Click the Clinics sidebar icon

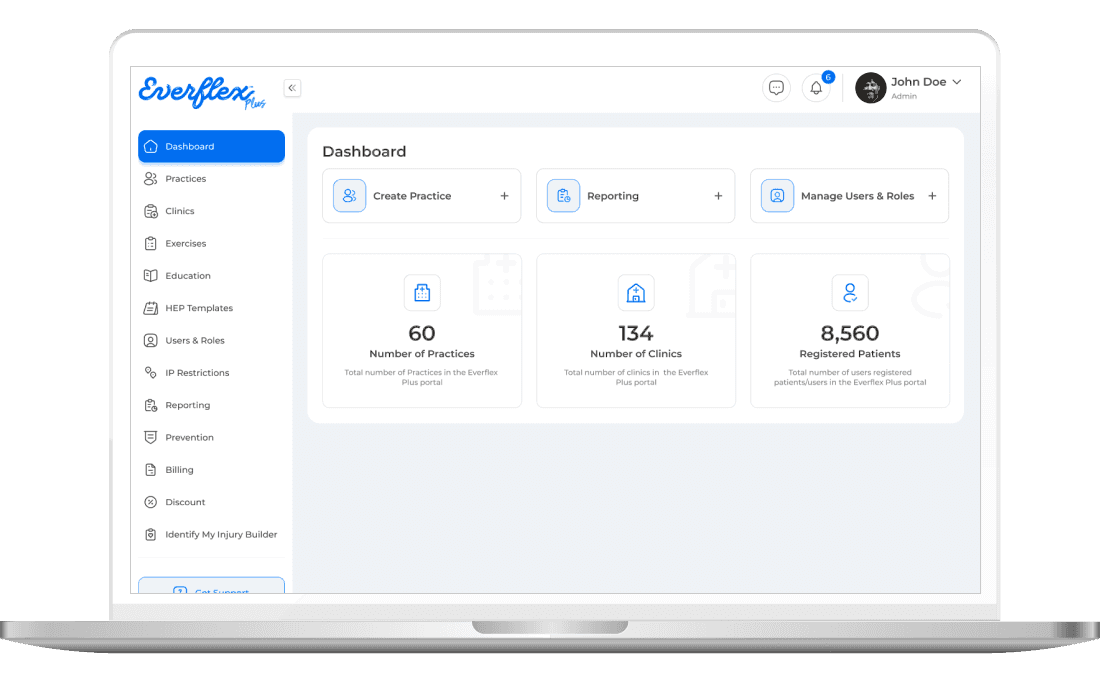[150, 211]
